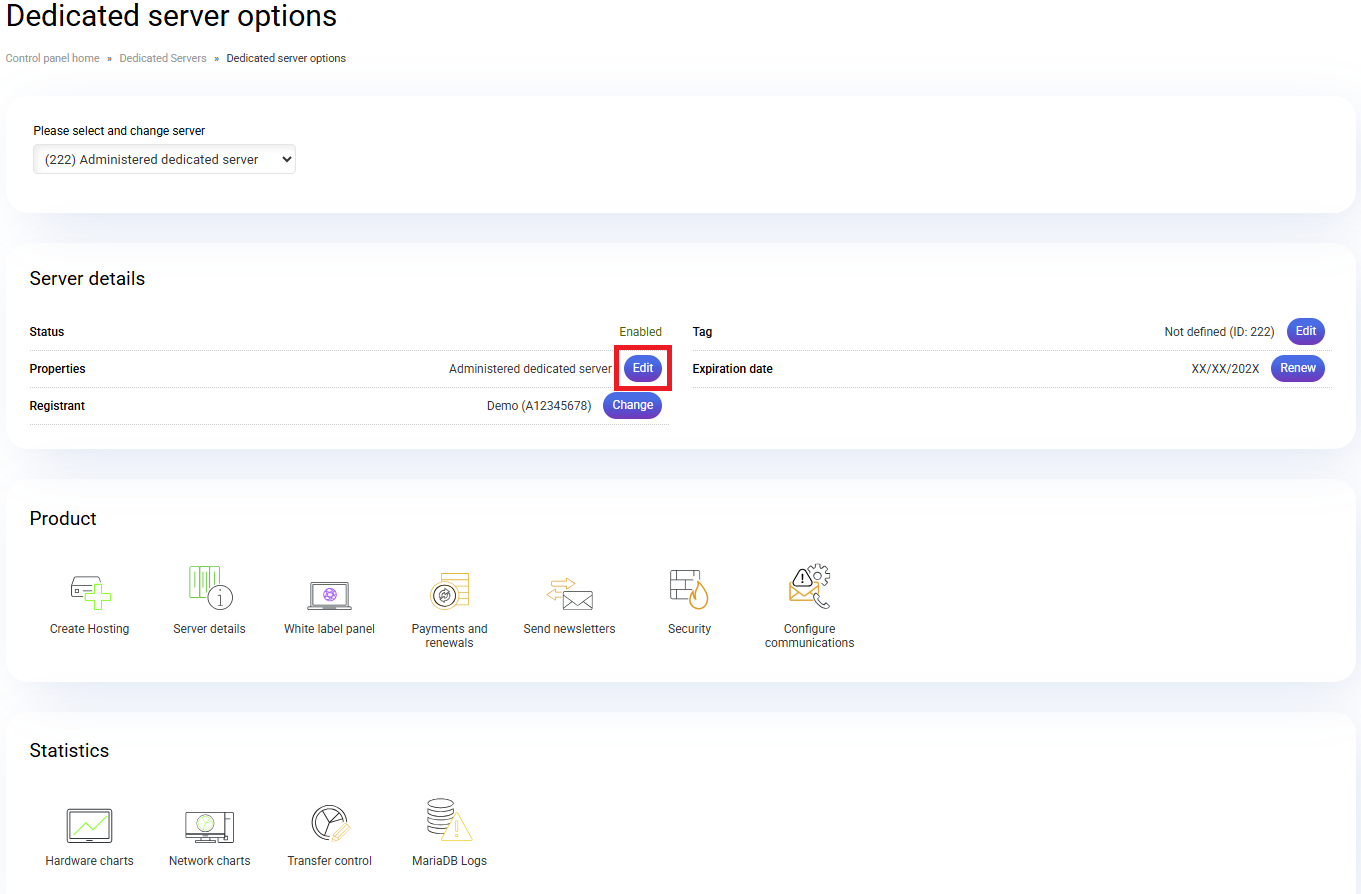Expand the server selection dropdown
Image resolution: width=1361 pixels, height=894 pixels.
coord(164,159)
